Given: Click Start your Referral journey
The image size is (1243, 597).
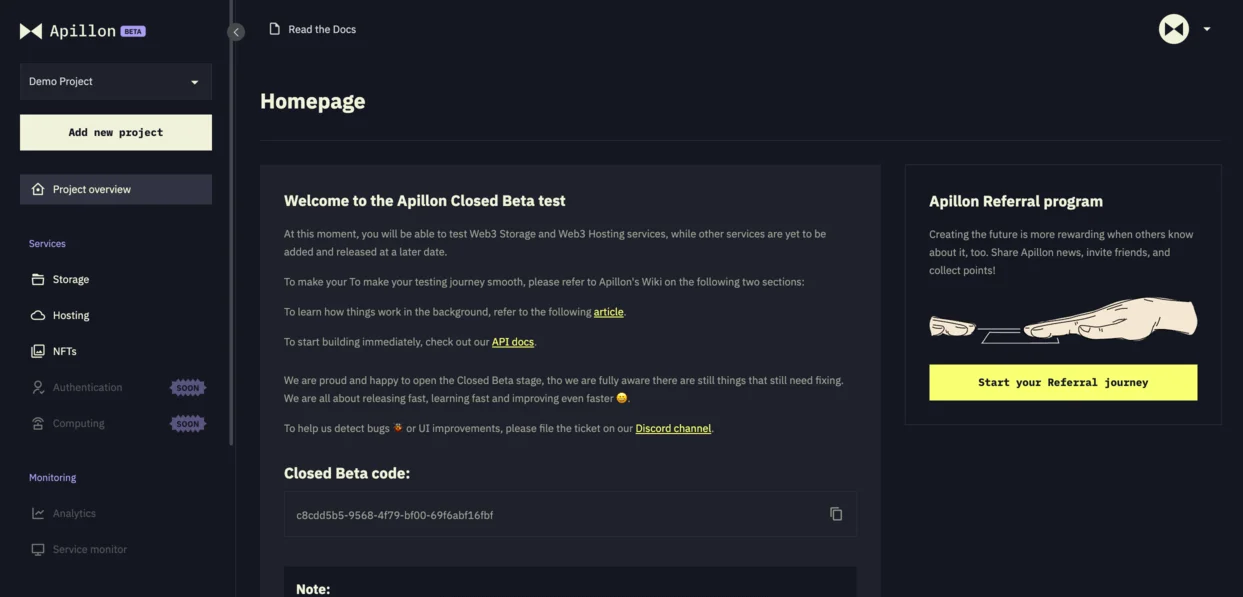Looking at the screenshot, I should [x=1062, y=382].
